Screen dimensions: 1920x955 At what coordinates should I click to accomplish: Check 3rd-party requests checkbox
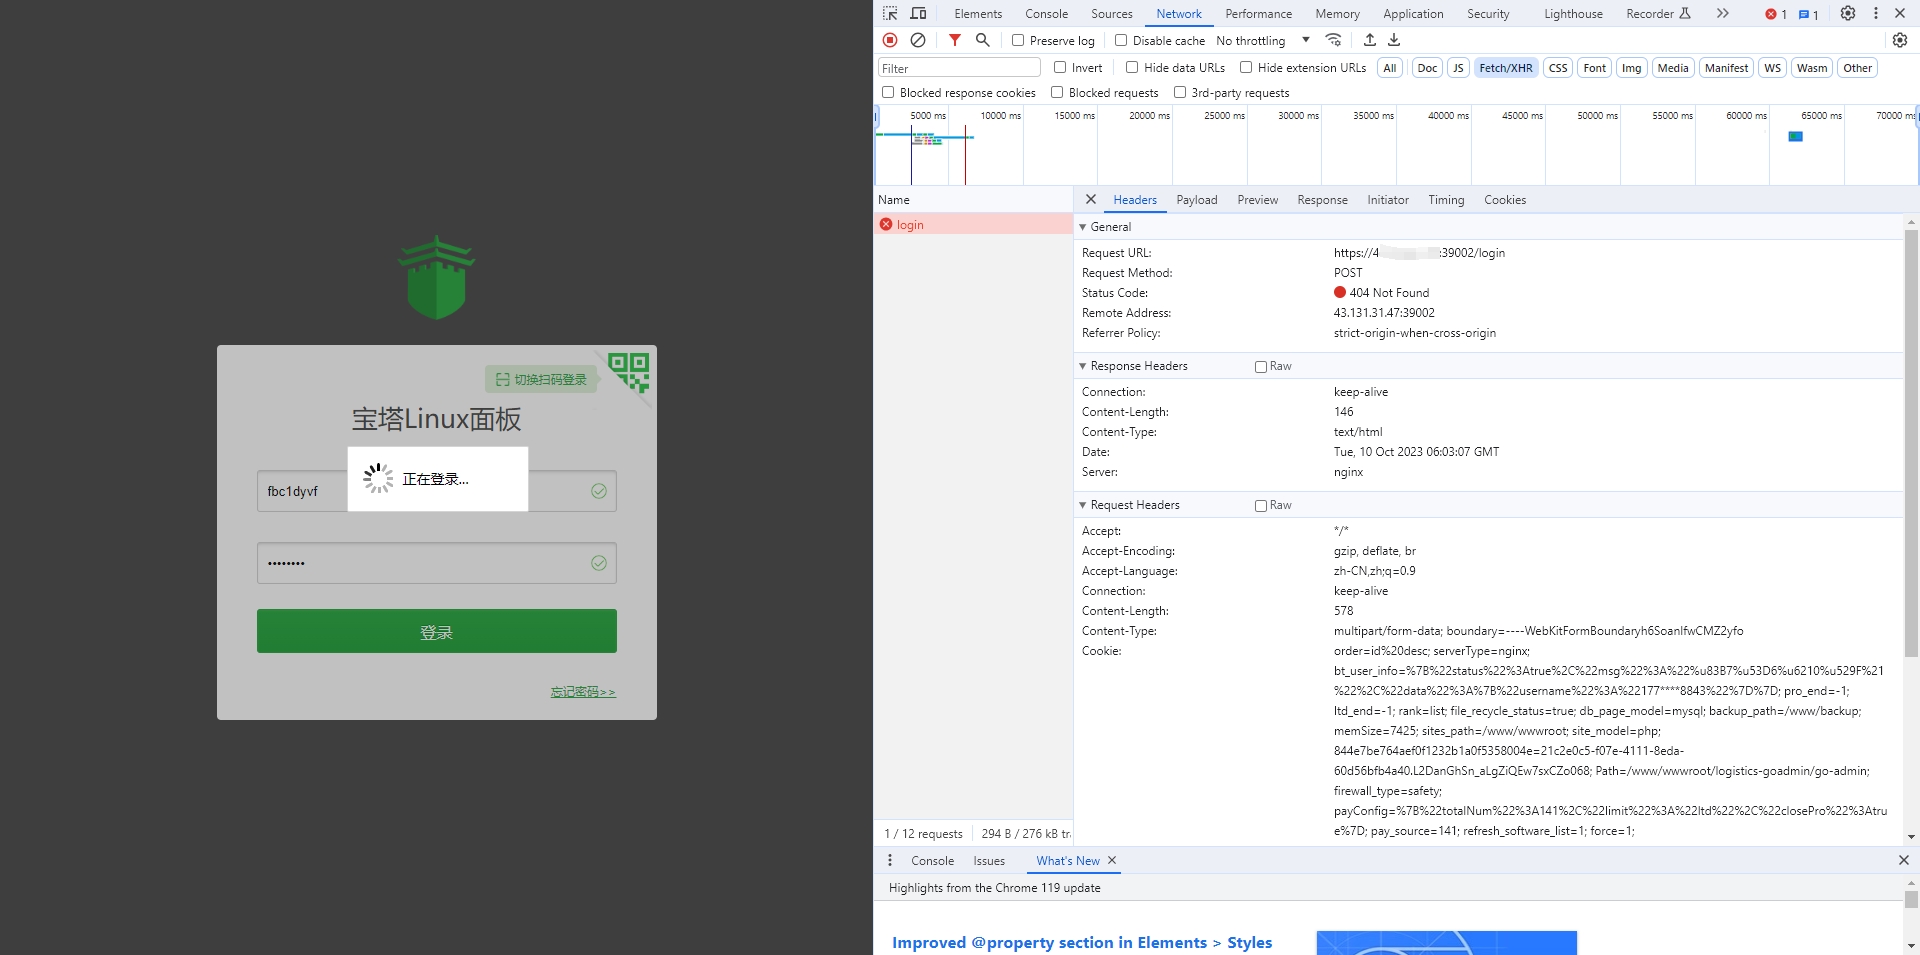click(1180, 92)
